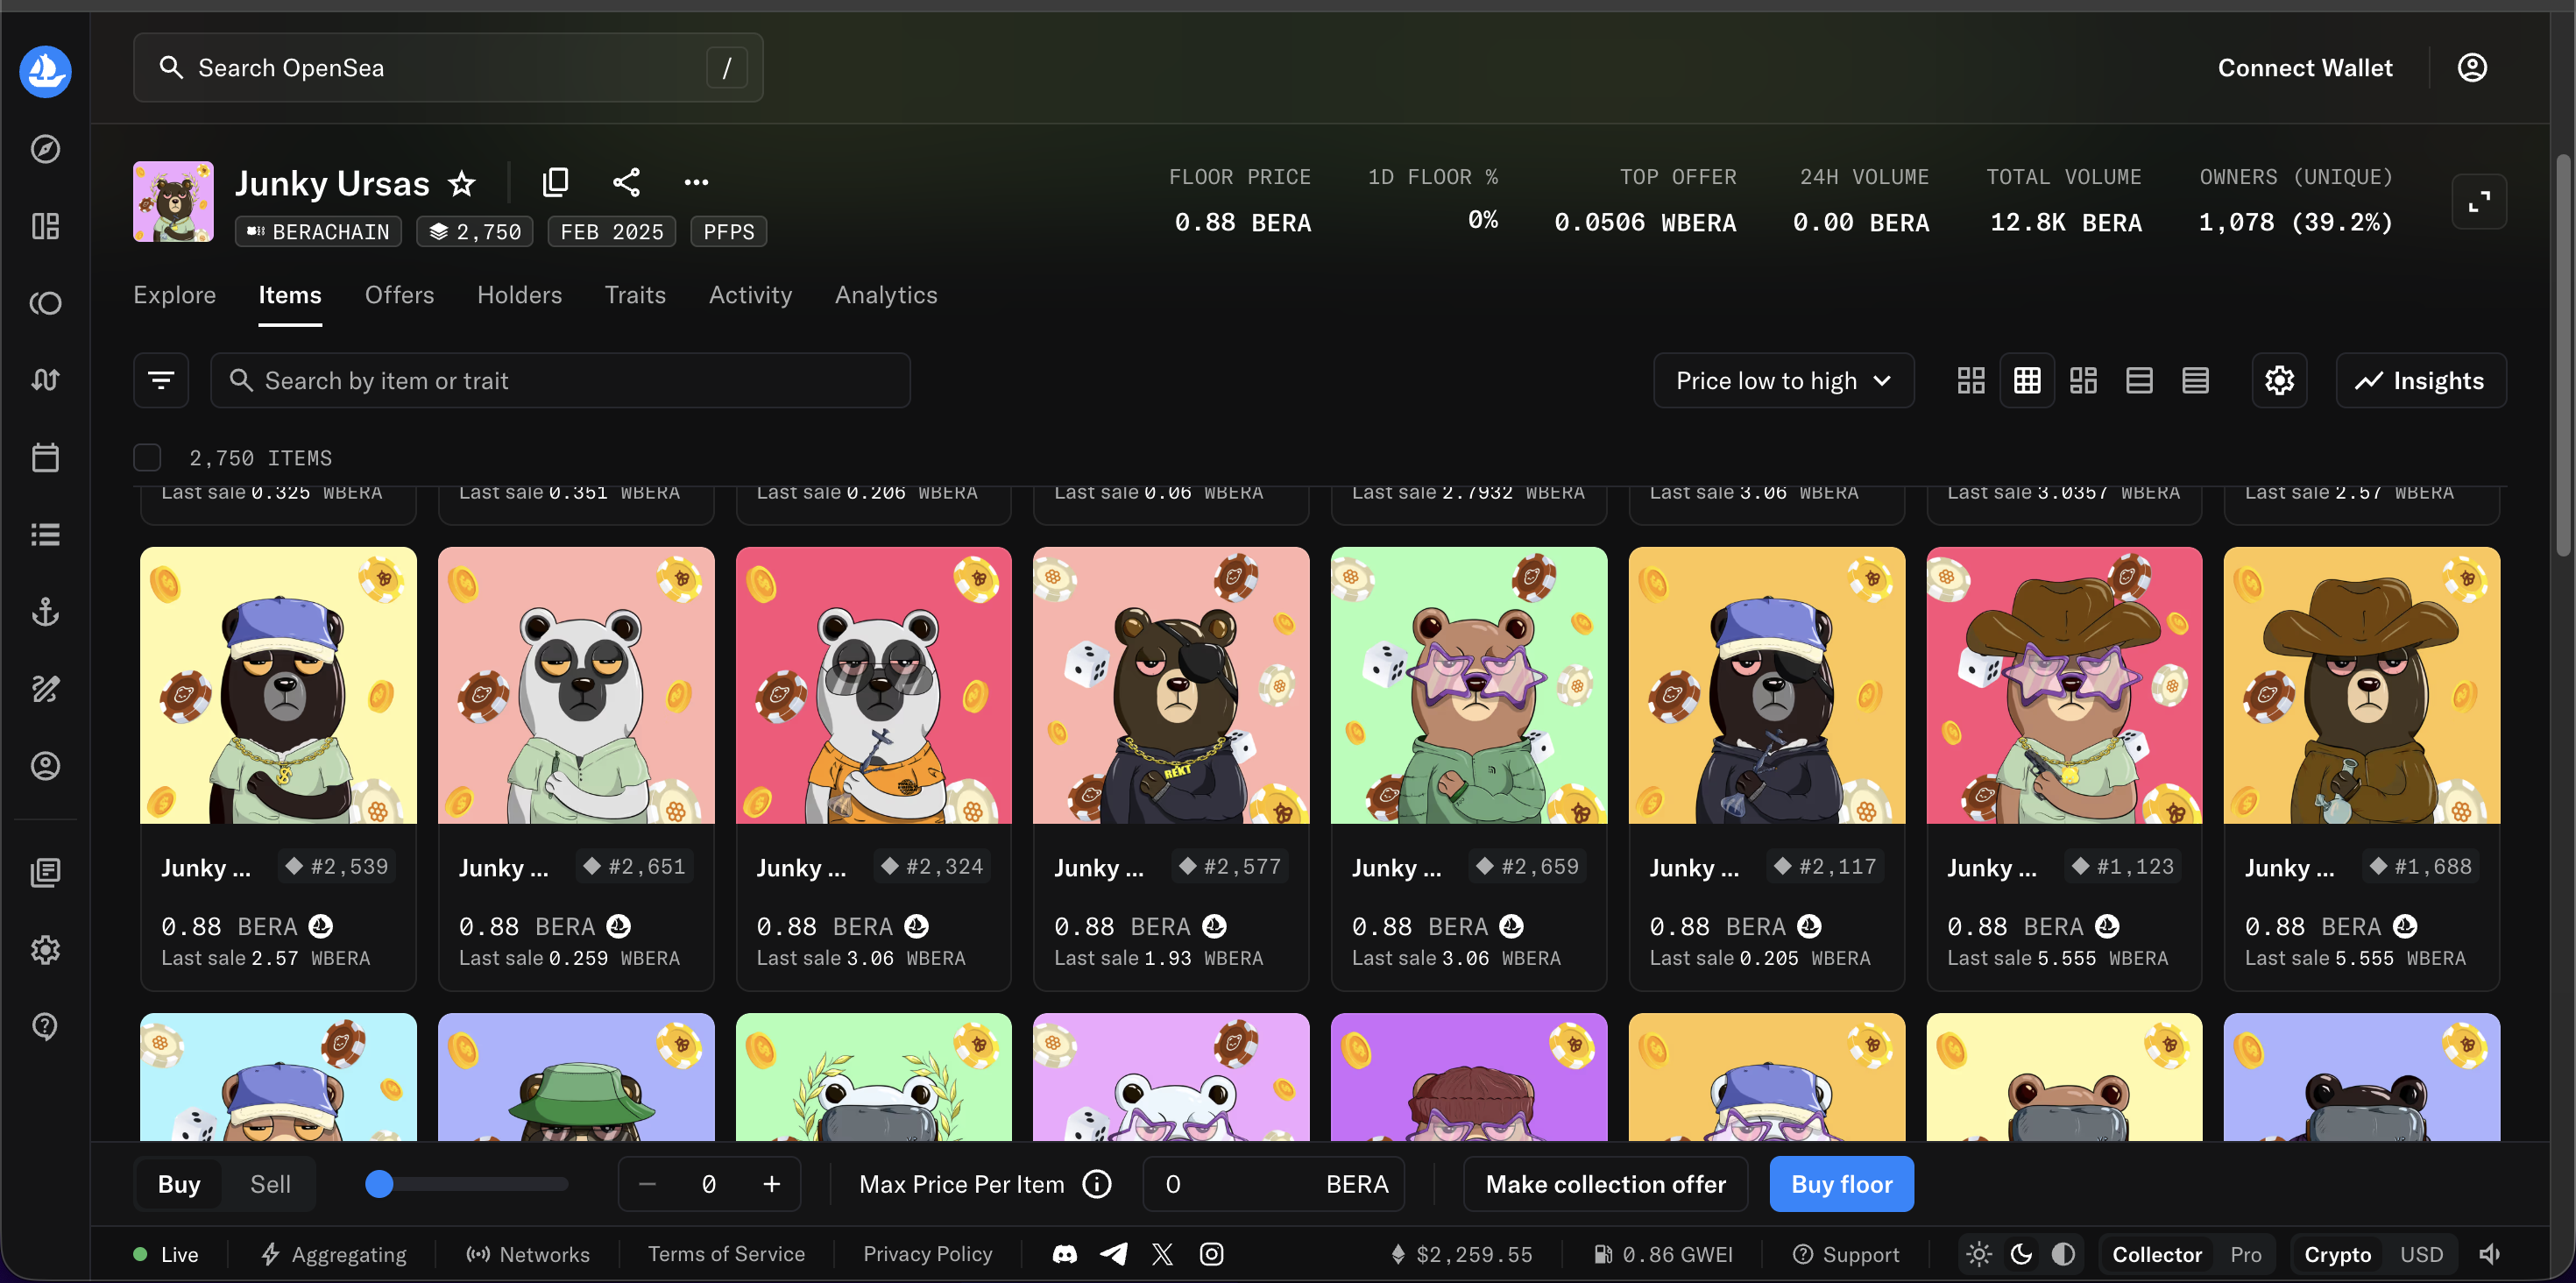2576x1283 pixels.
Task: Click Make collection offer
Action: pos(1605,1184)
